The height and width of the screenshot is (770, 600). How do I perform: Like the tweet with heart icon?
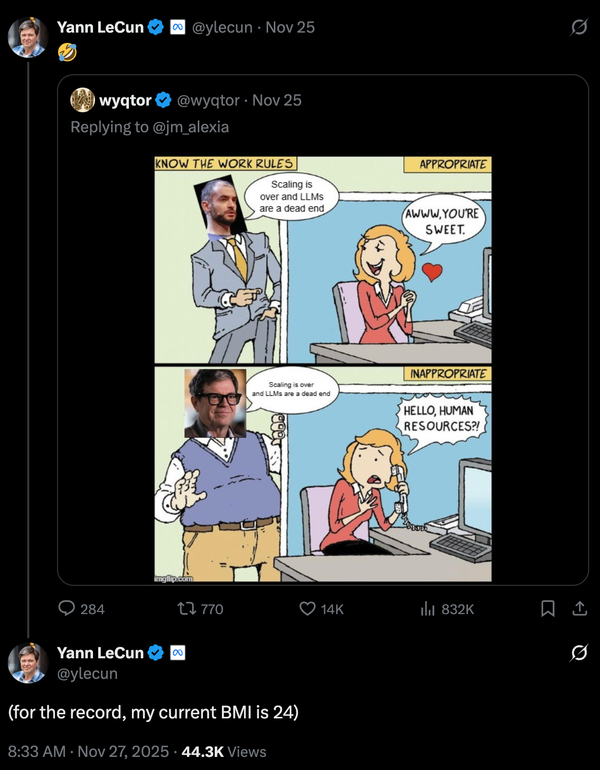(308, 608)
